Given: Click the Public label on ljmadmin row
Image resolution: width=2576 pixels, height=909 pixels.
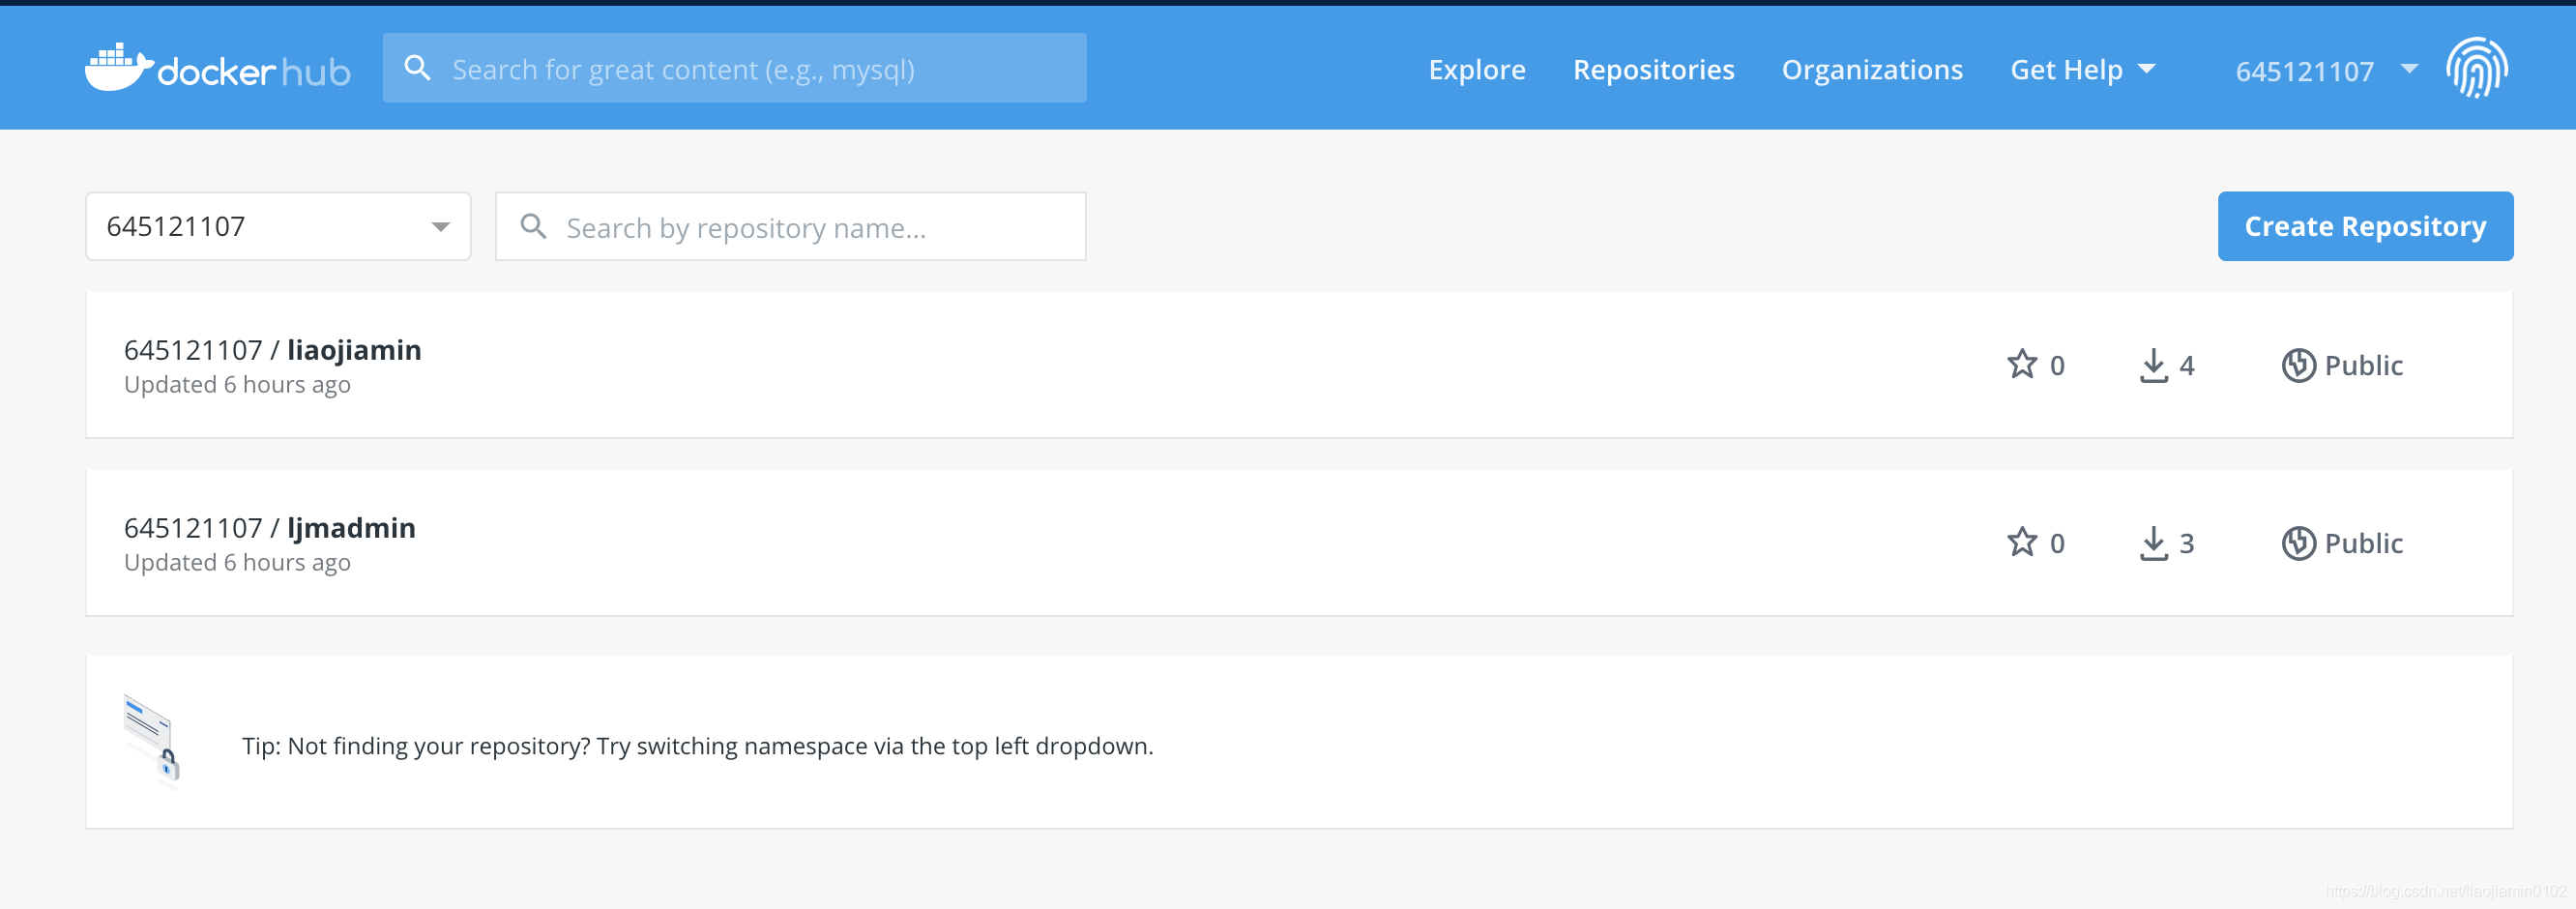Looking at the screenshot, I should [x=2363, y=544].
